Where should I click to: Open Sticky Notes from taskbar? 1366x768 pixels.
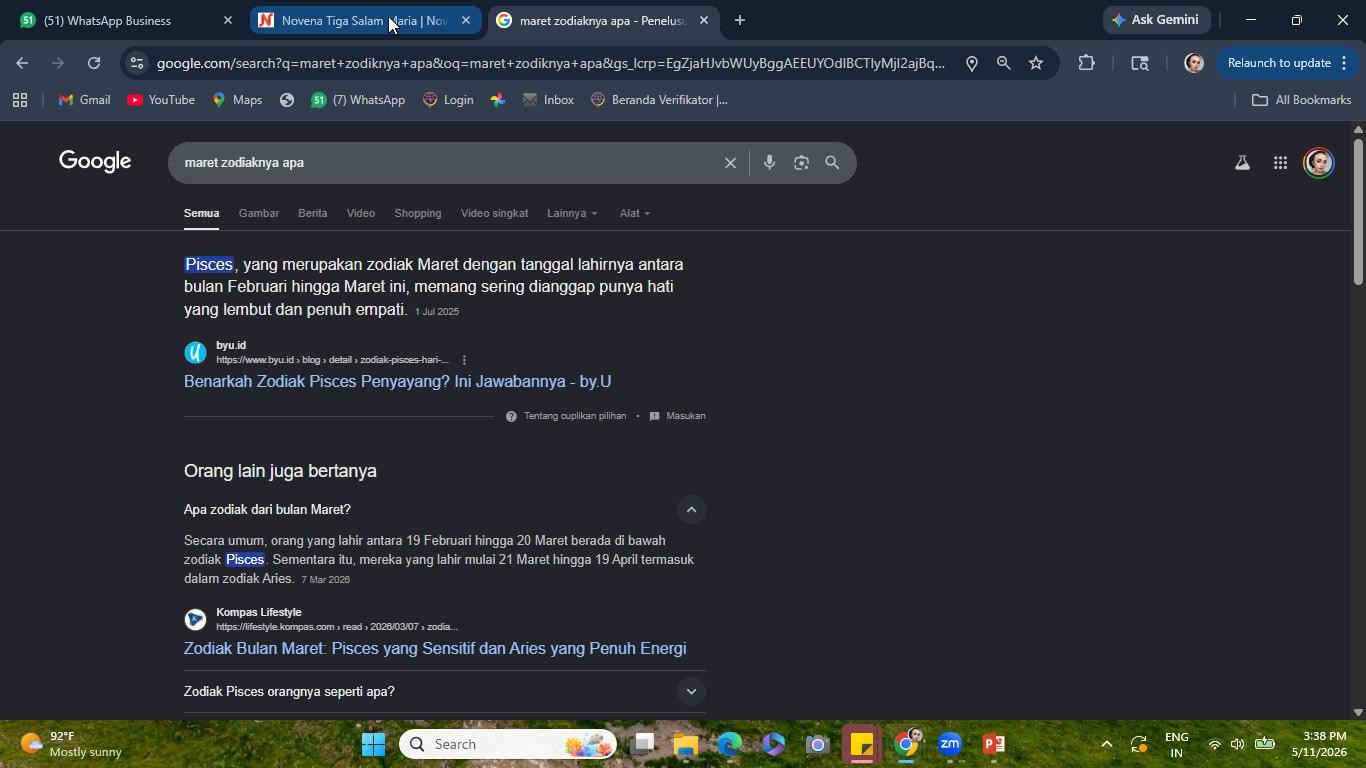(x=862, y=744)
